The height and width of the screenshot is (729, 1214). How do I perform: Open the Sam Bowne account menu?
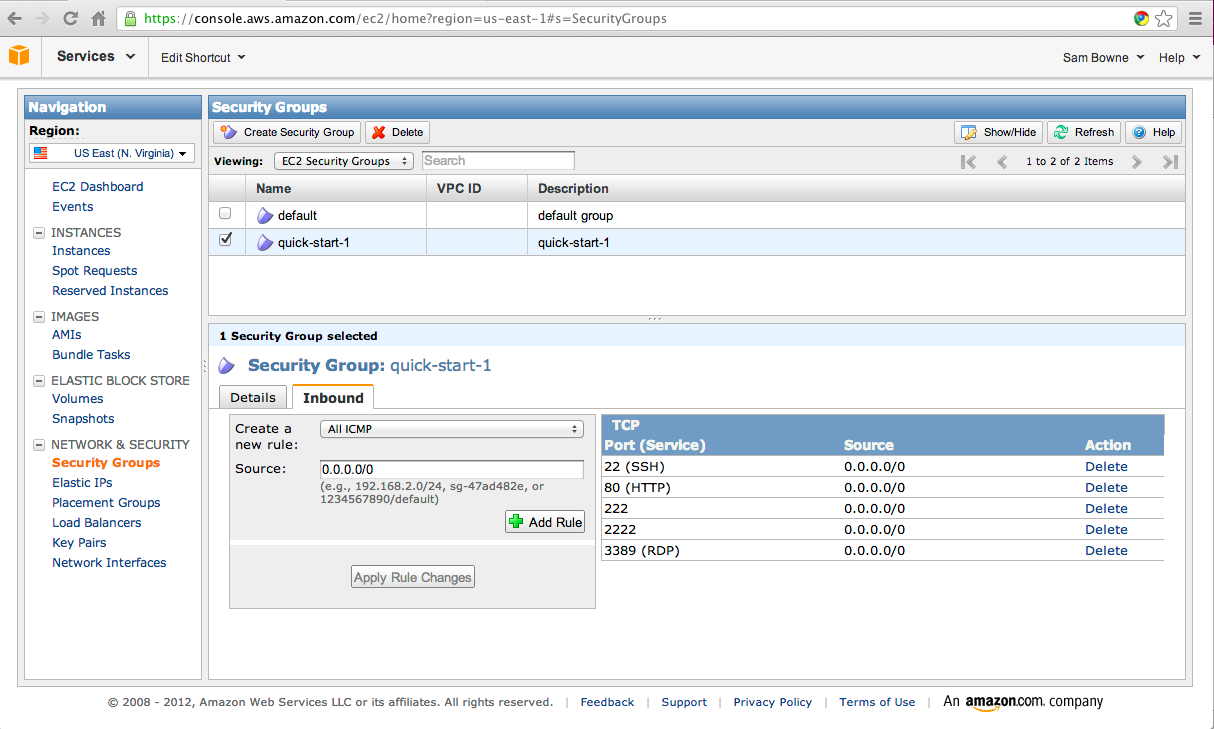coord(1103,57)
